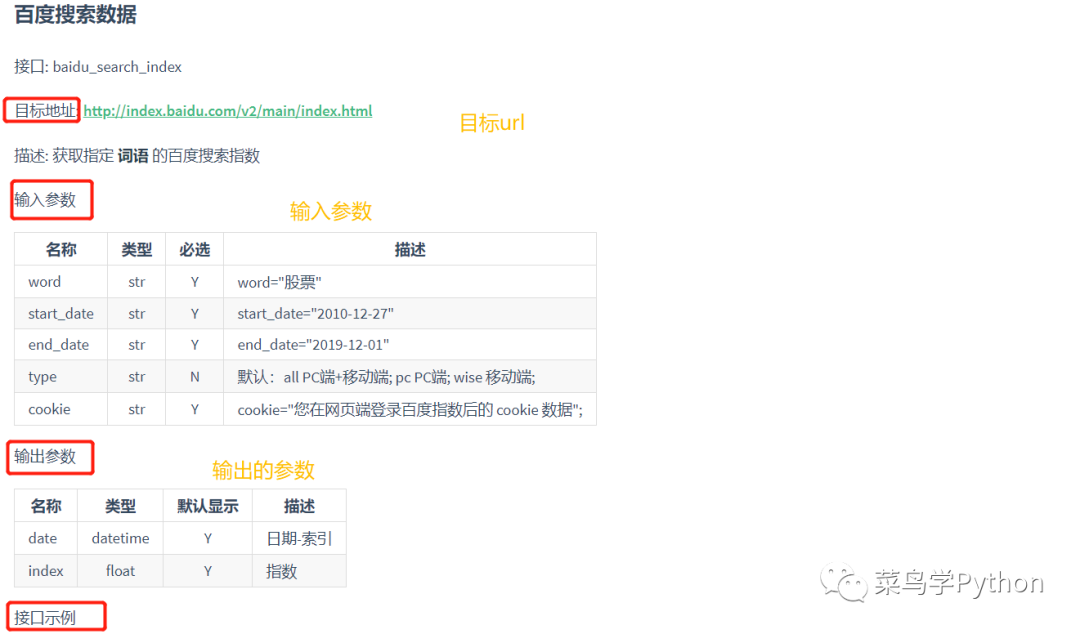The image size is (1080, 634).
Task: Click the '名称' header in output table
Action: 46,506
